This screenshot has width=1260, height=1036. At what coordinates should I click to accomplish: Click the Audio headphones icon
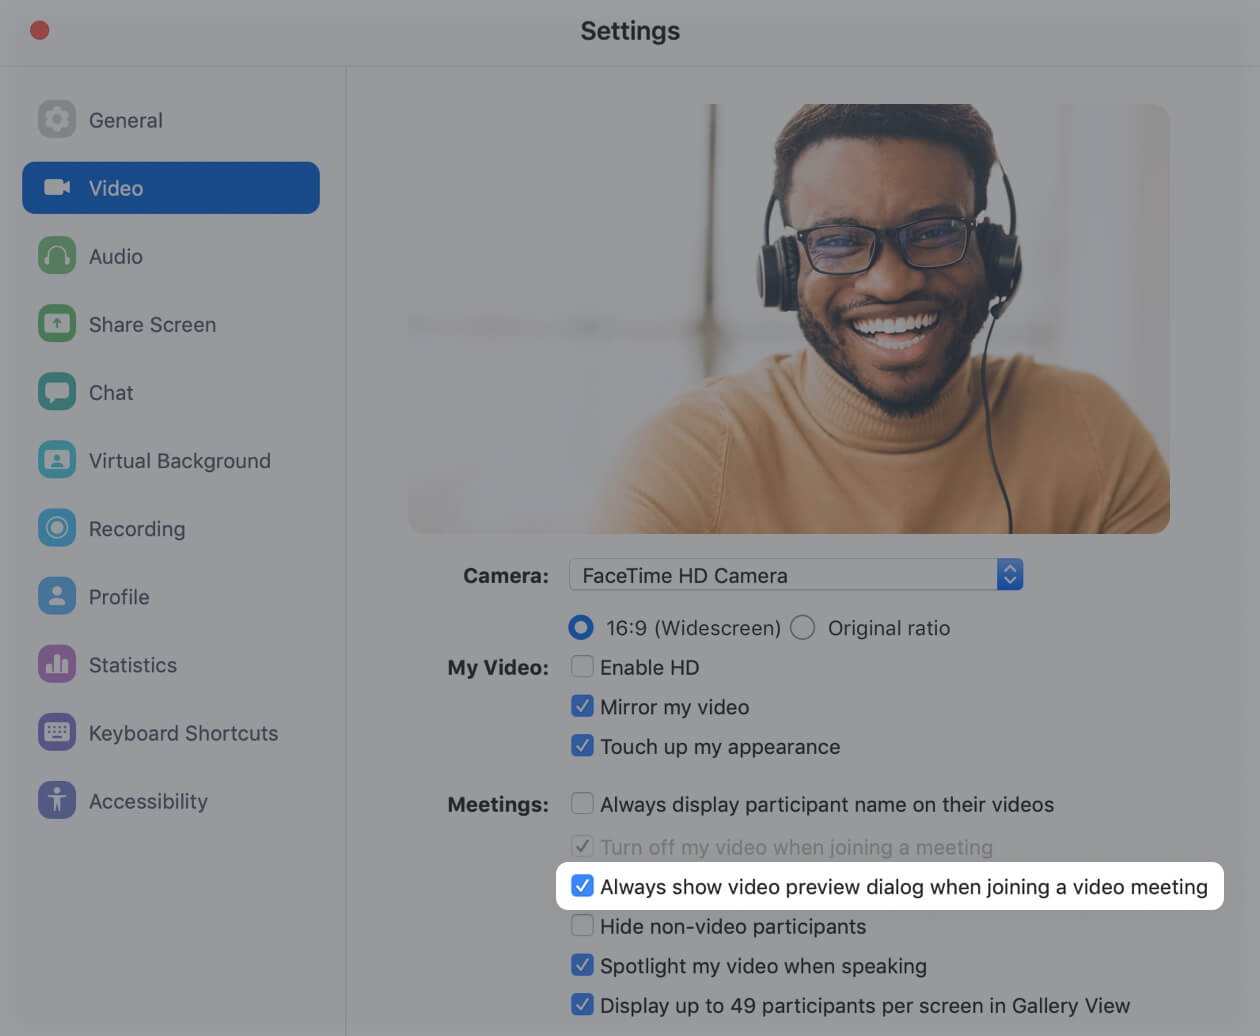57,255
